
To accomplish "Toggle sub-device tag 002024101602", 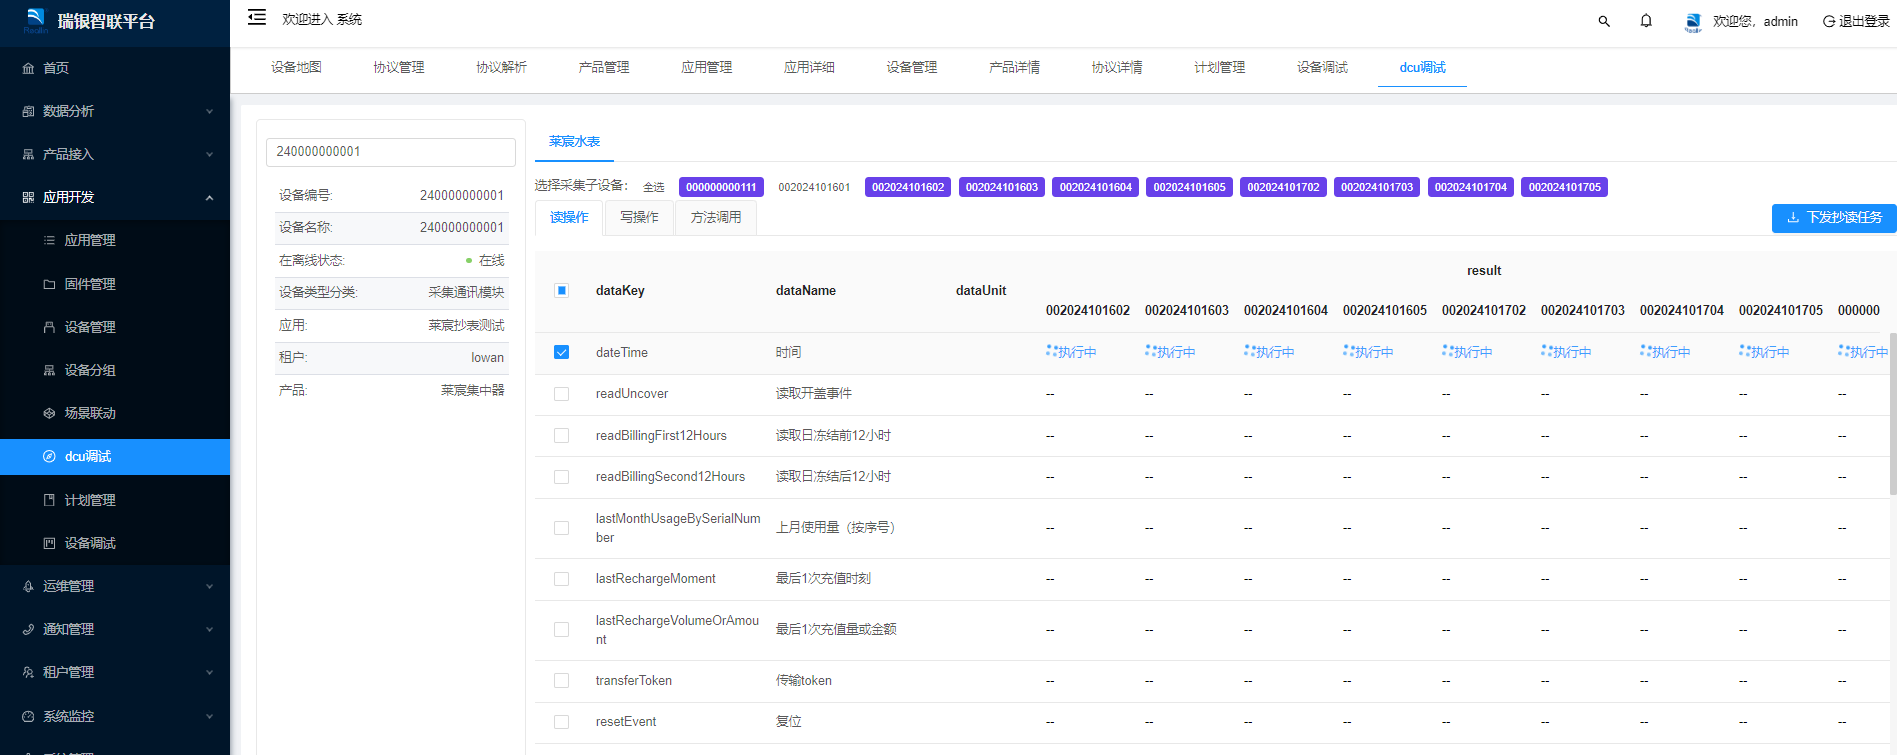I will point(908,187).
